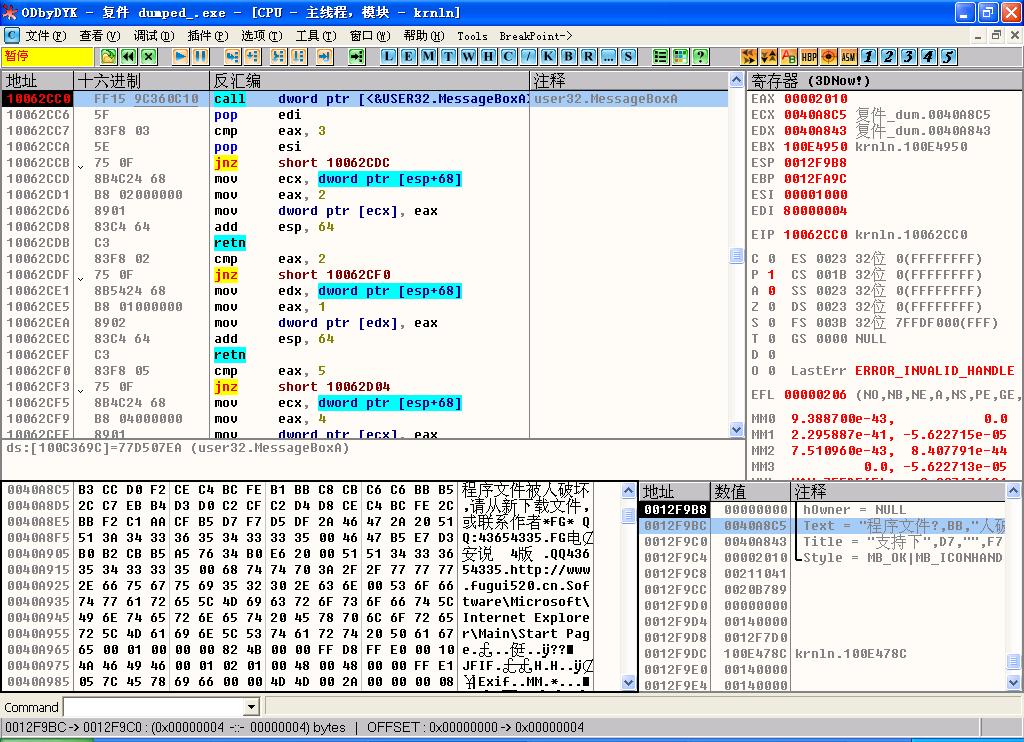Click numbered toolbar button 1
The height and width of the screenshot is (742, 1024).
pos(869,57)
